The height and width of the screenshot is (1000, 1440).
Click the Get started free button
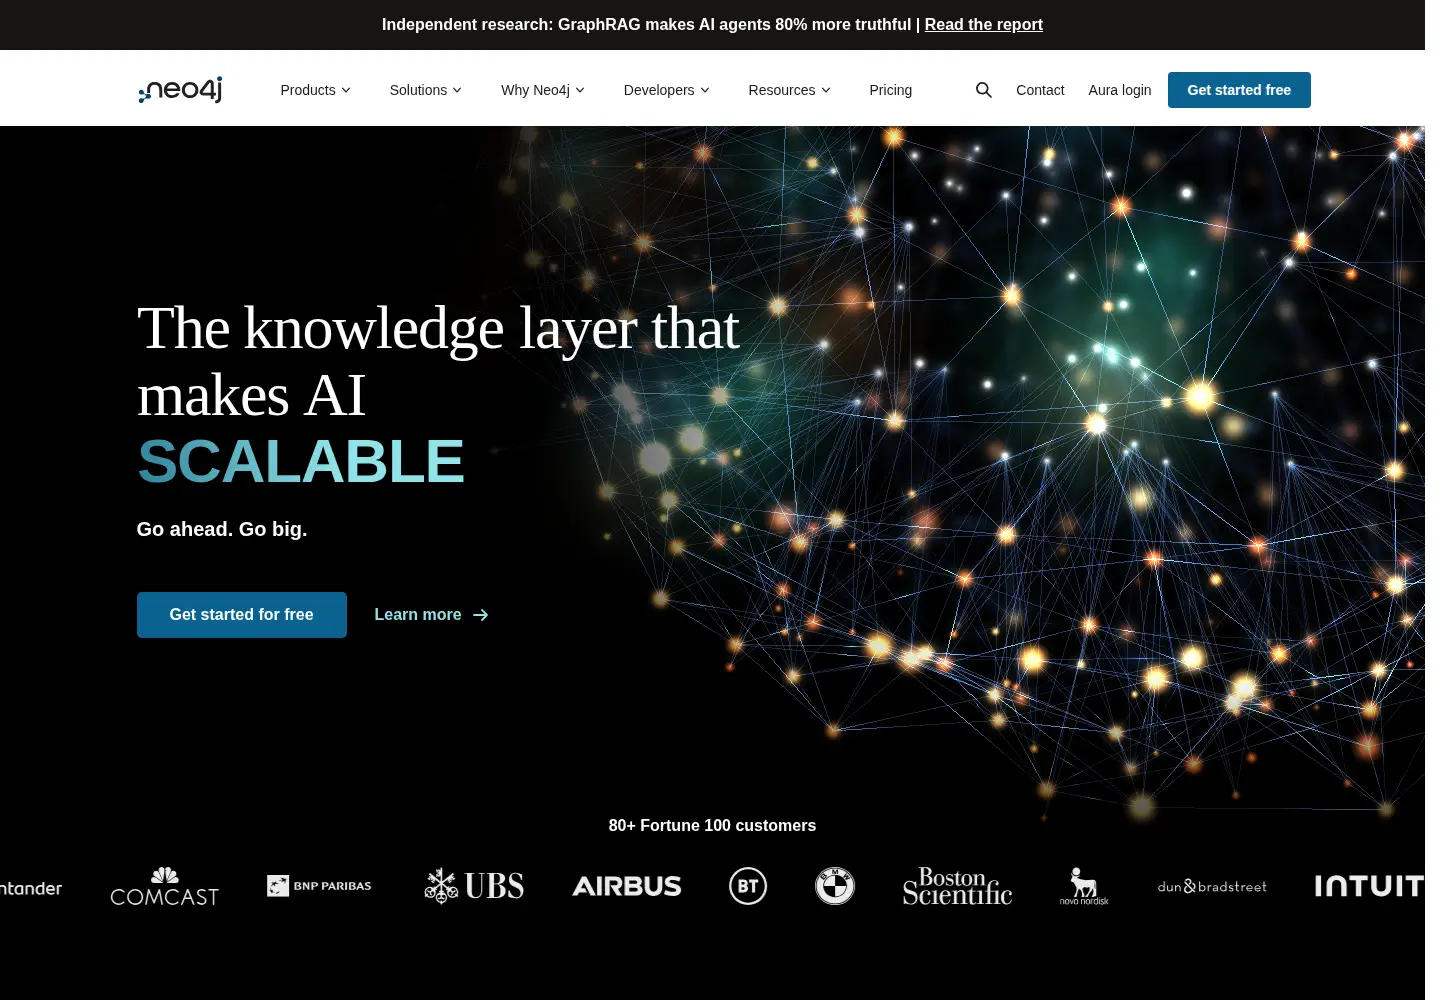click(1239, 90)
